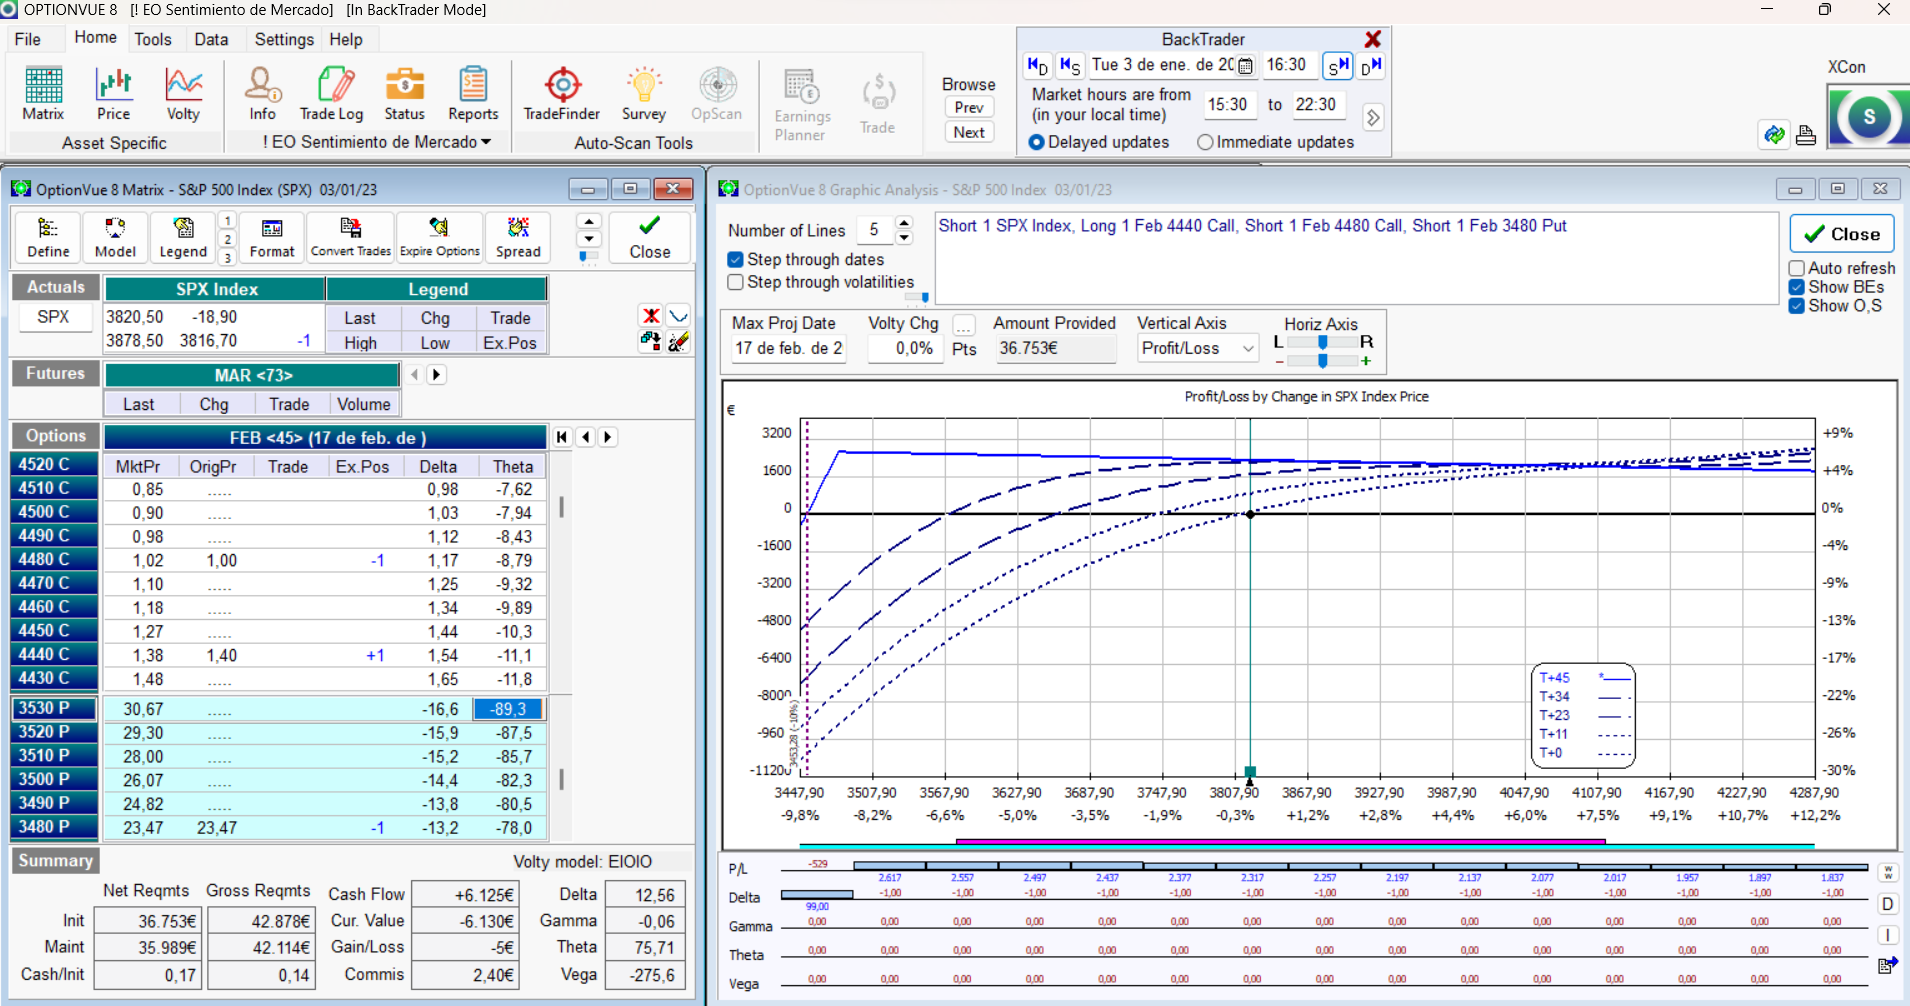
Task: Increase the Number of Lines stepper
Action: click(904, 223)
